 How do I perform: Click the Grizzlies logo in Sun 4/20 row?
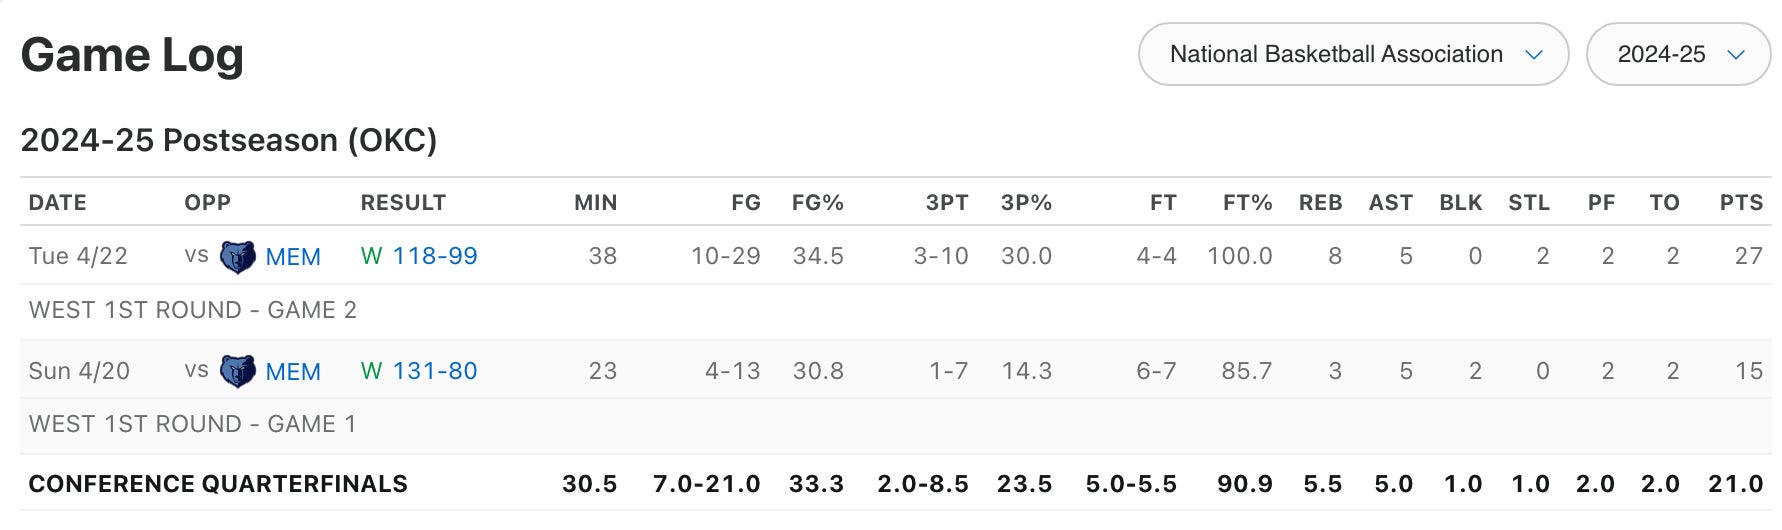(x=237, y=372)
